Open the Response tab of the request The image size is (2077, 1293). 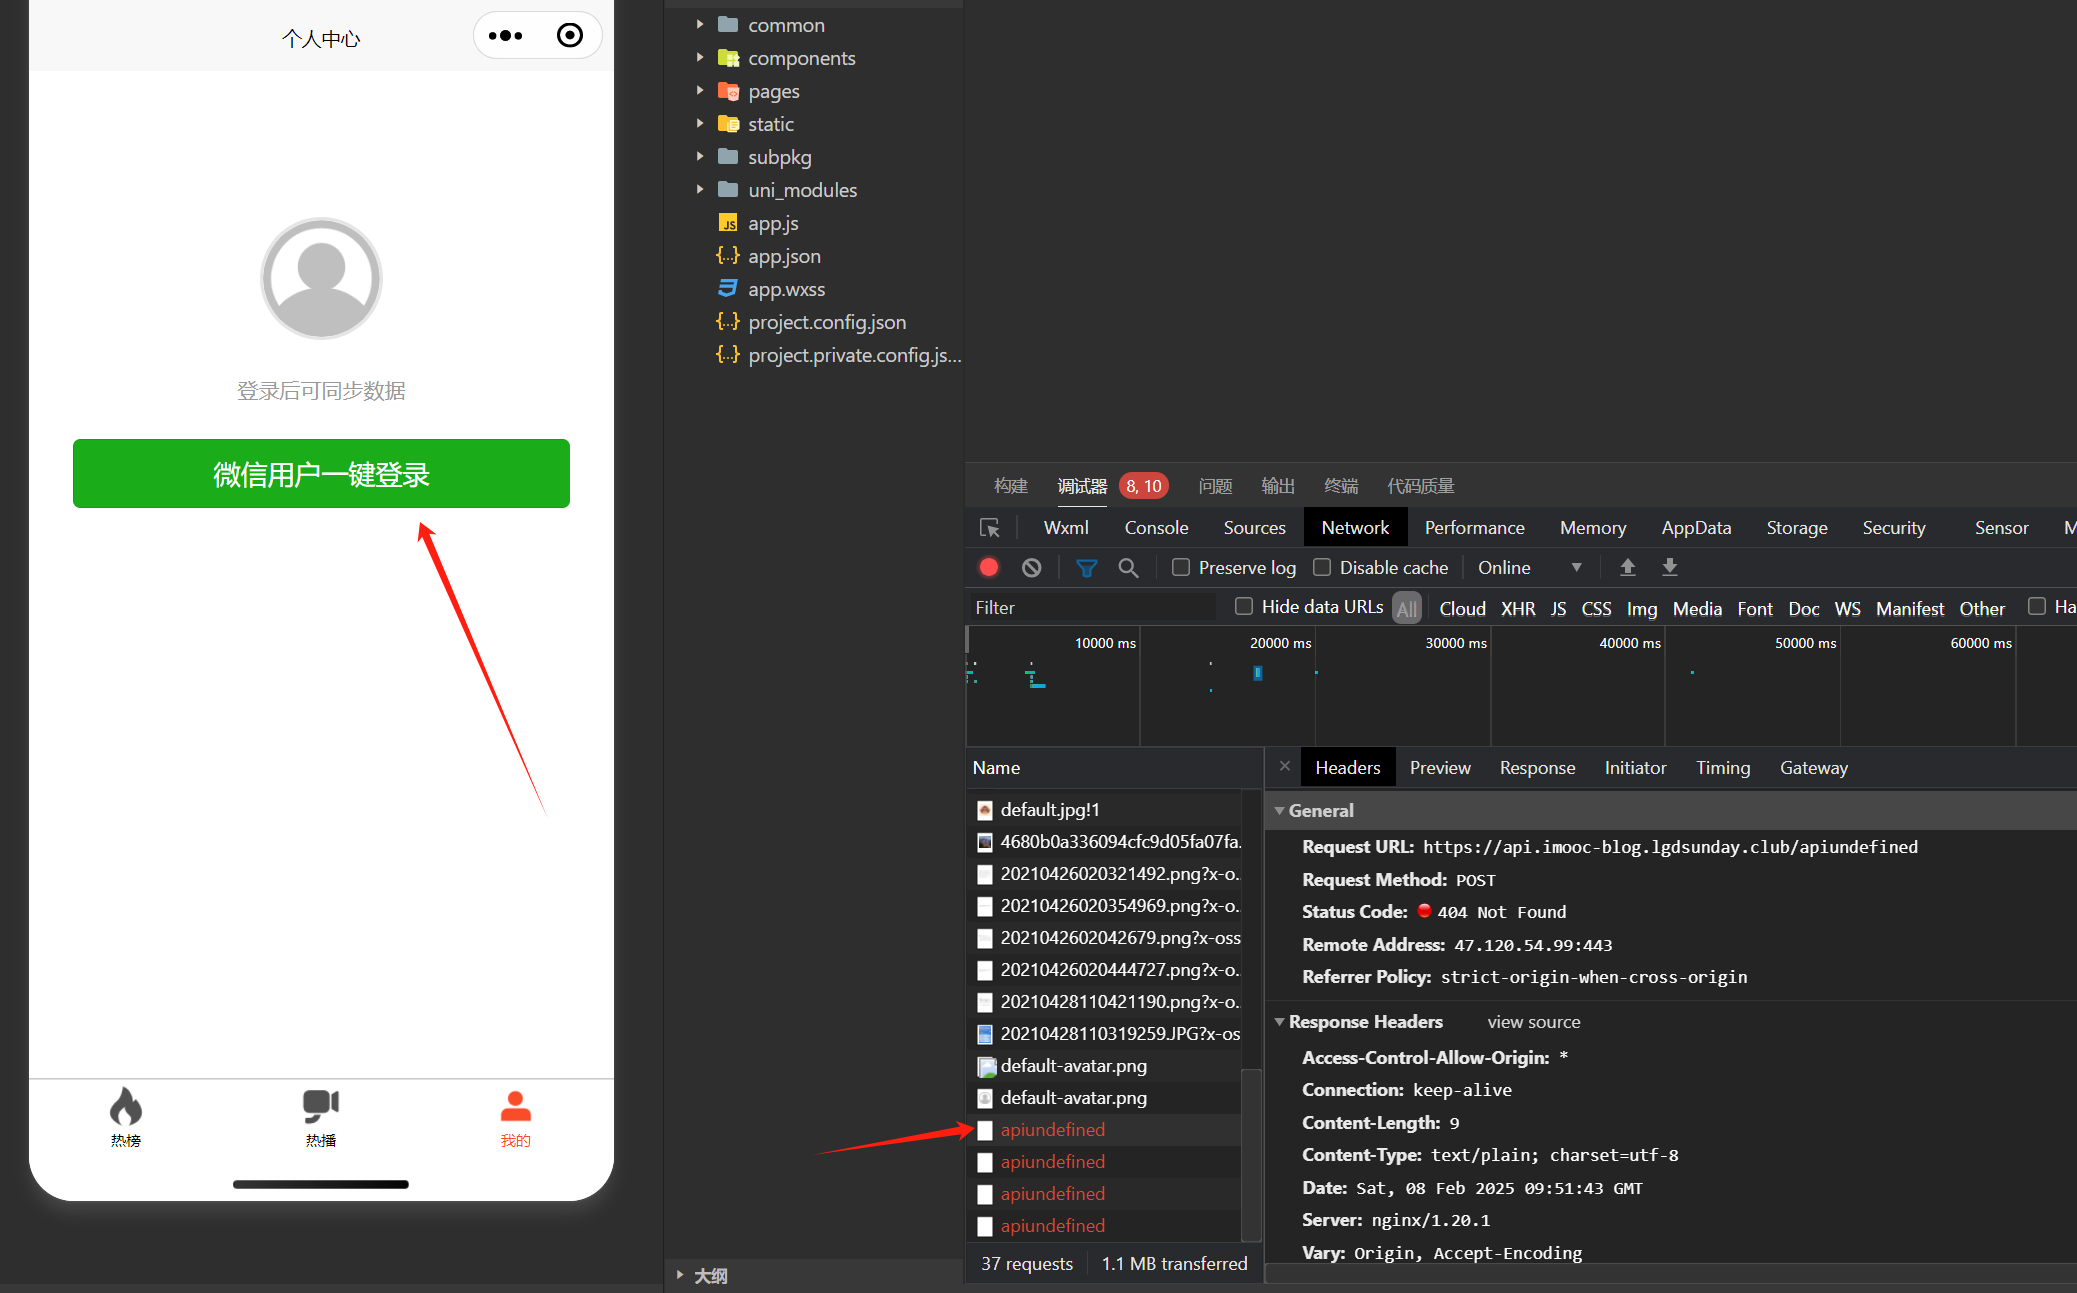point(1537,768)
